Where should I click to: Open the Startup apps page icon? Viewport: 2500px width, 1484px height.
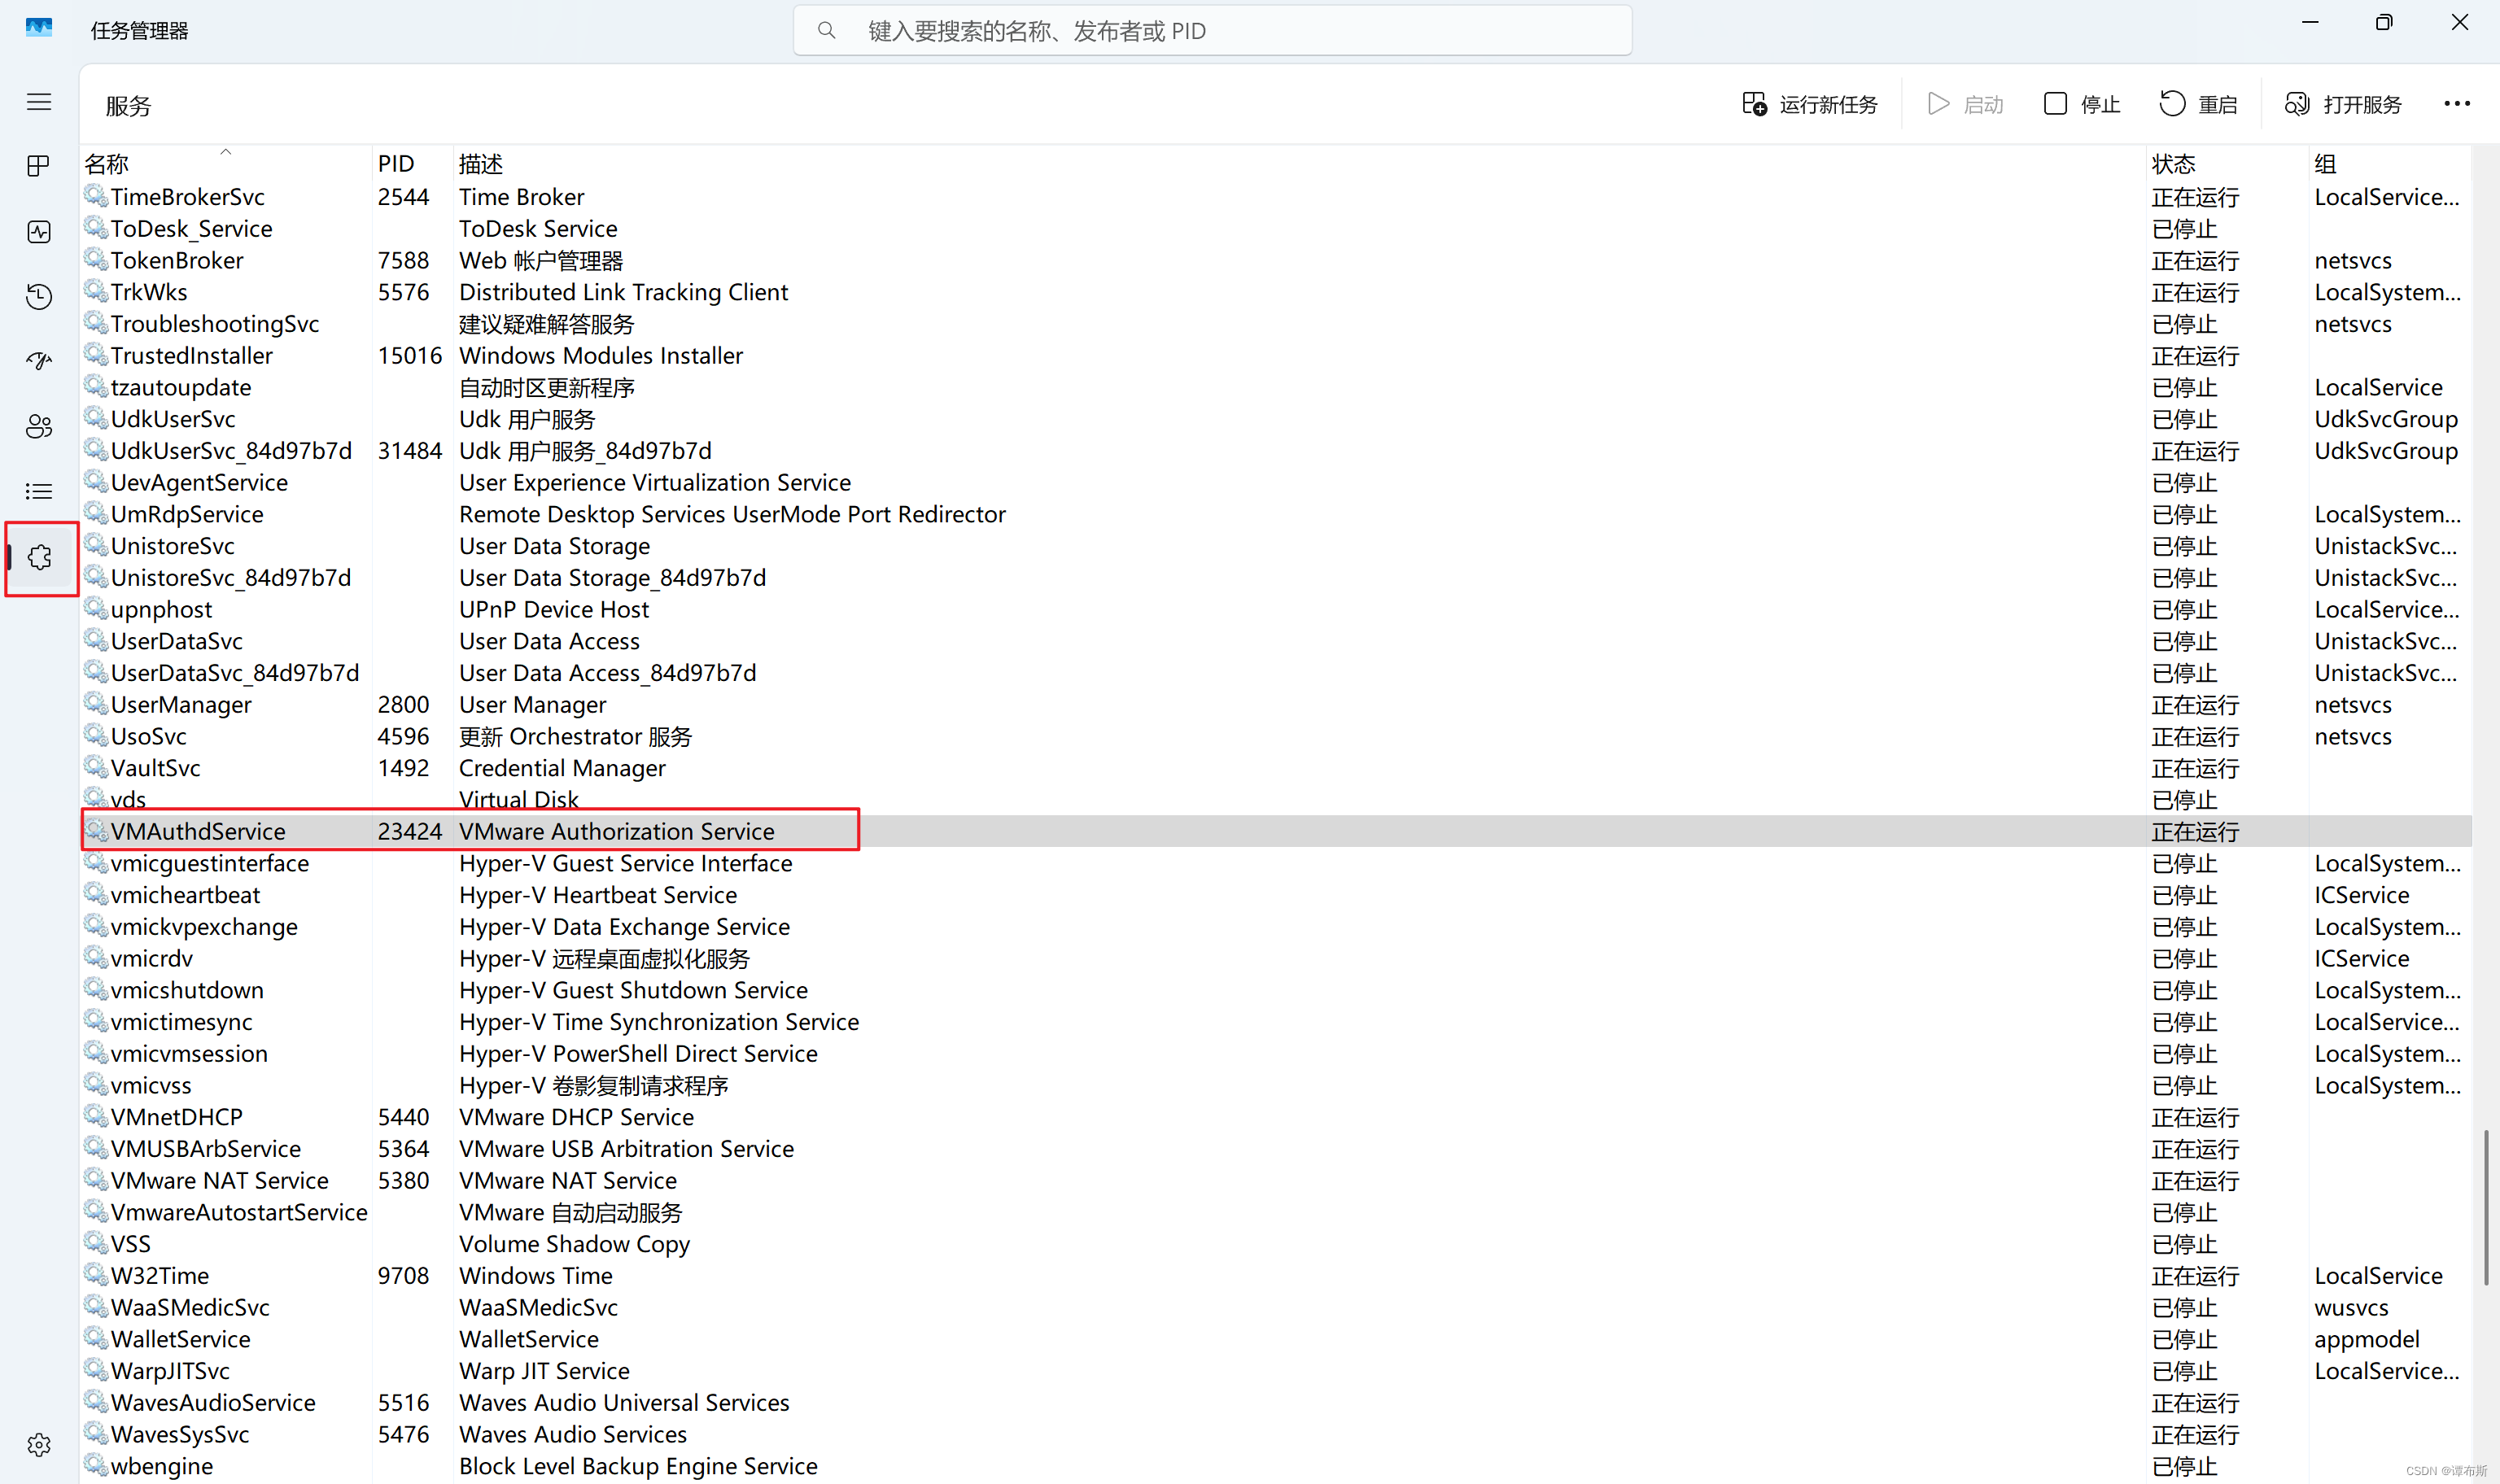click(39, 361)
